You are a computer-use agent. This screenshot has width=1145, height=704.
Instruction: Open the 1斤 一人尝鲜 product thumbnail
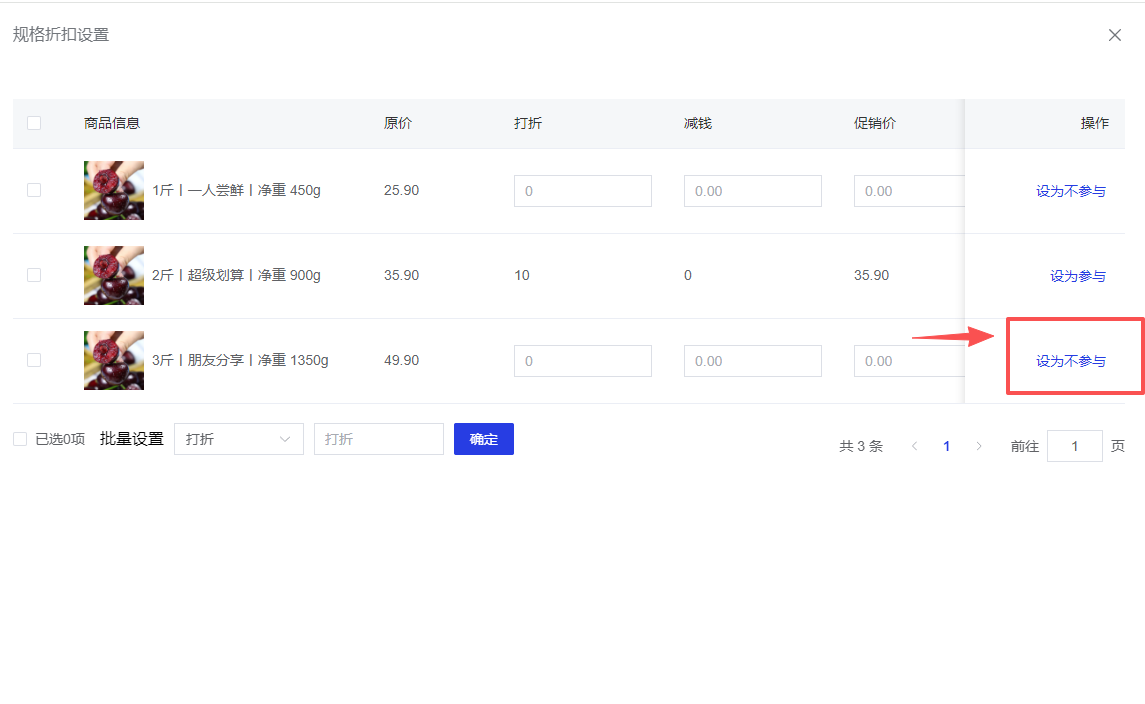point(114,191)
